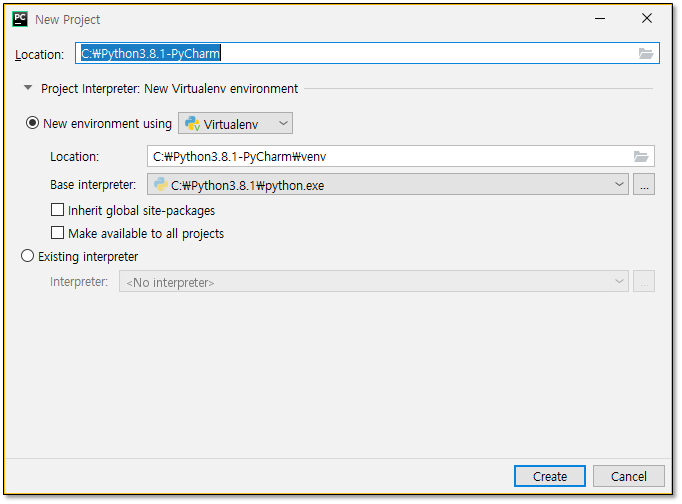Screen dimensions: 682x504
Task: Click the Project Interpreter section header text
Action: tap(170, 89)
